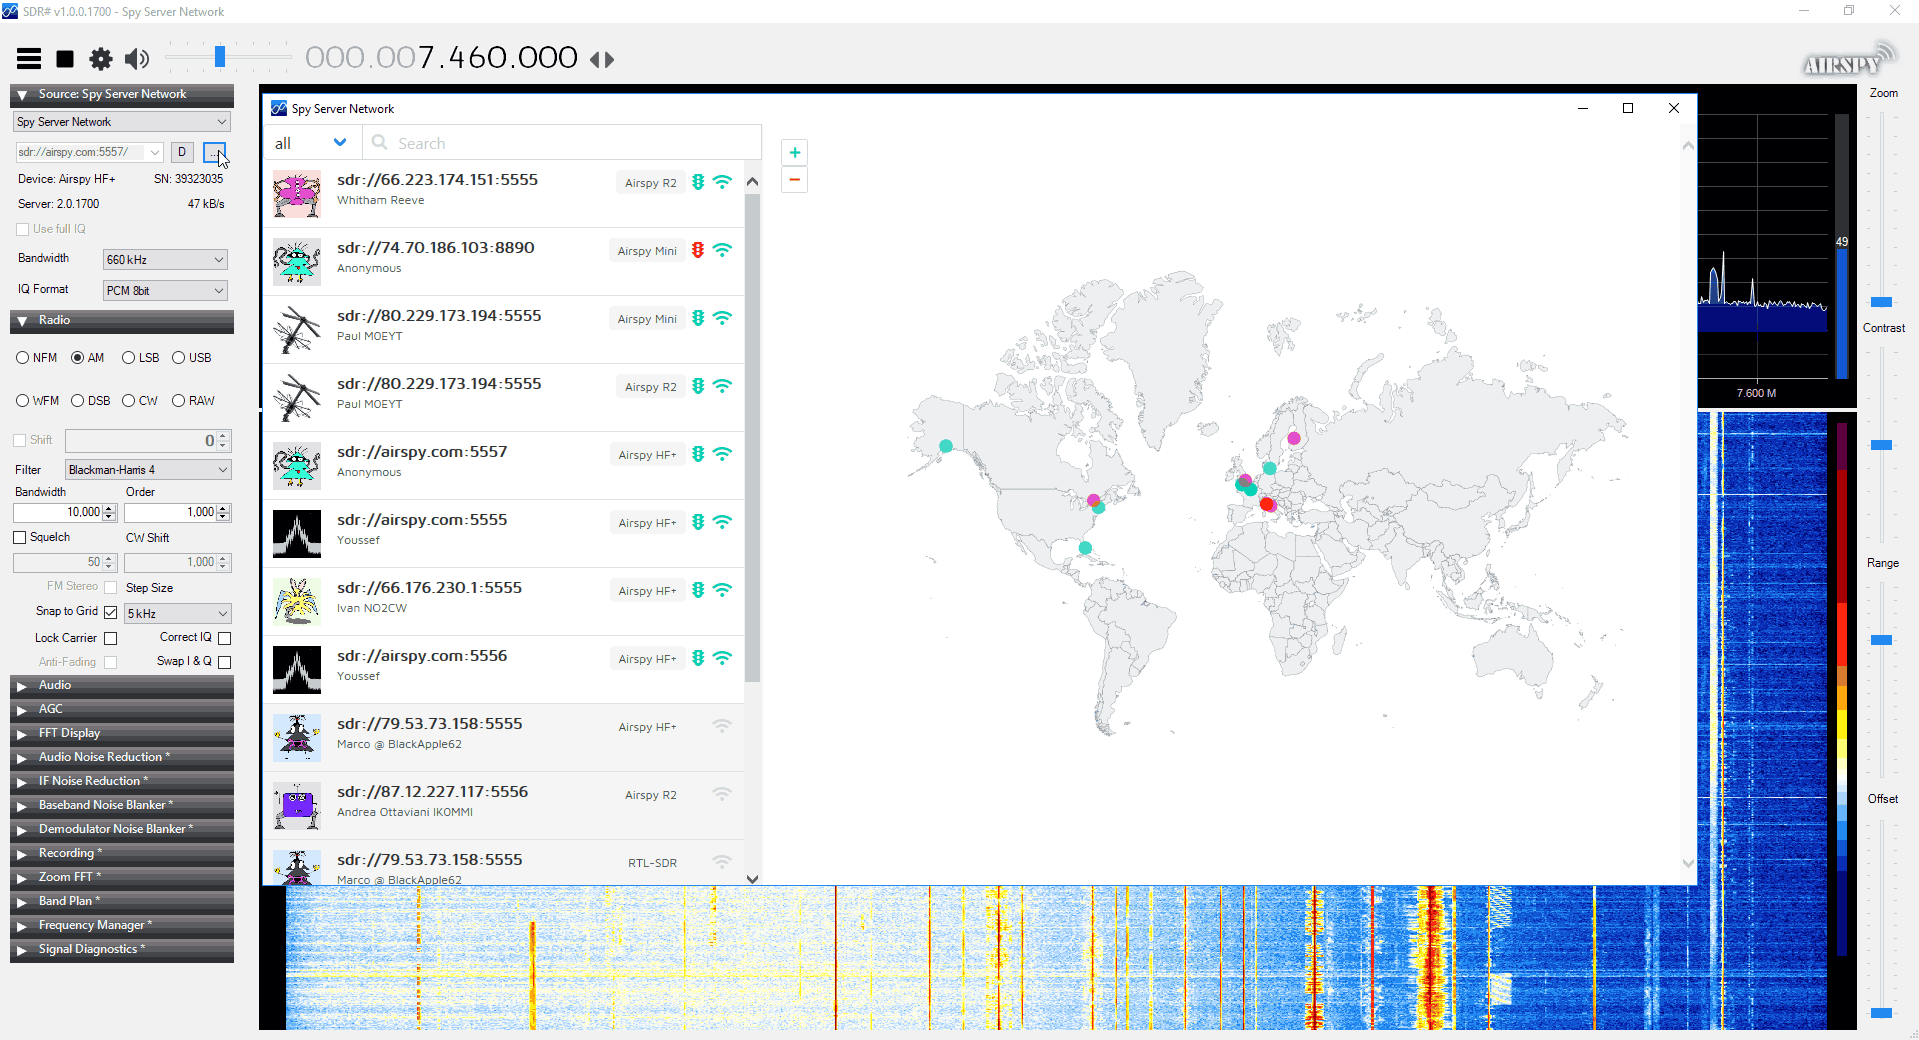
Task: Zoom in on the world map
Action: point(794,152)
